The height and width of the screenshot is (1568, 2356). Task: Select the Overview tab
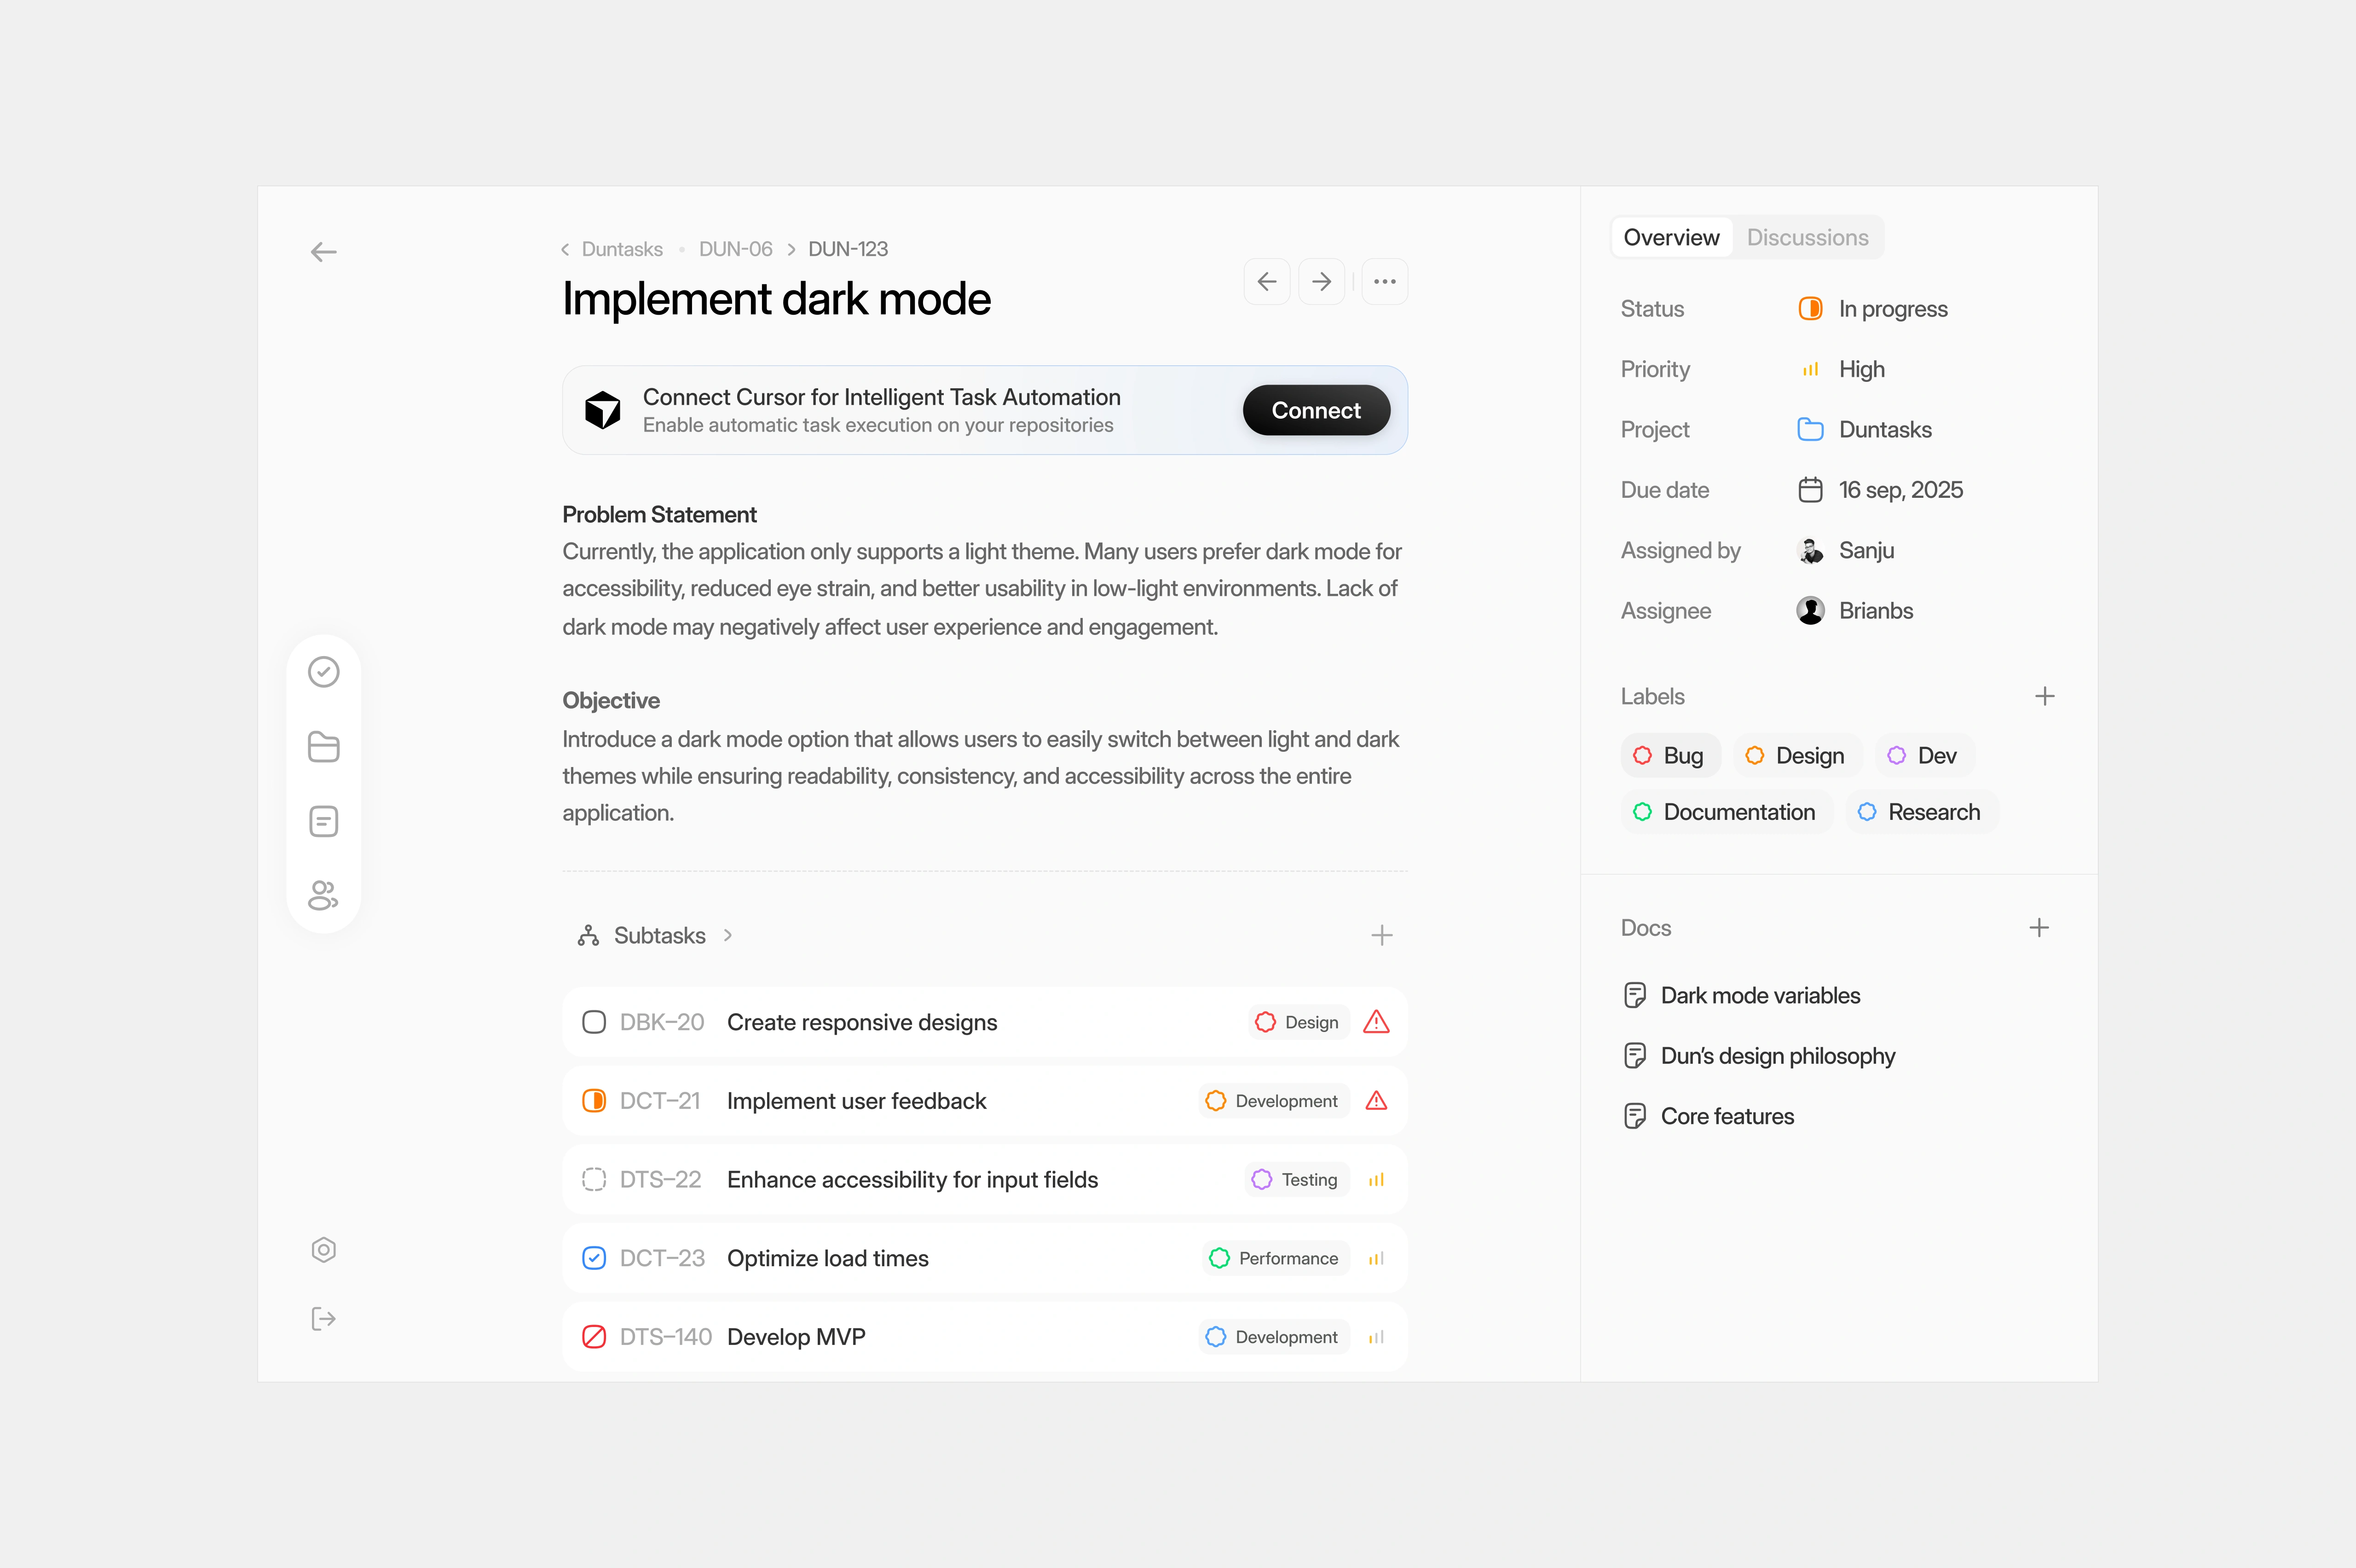point(1671,238)
